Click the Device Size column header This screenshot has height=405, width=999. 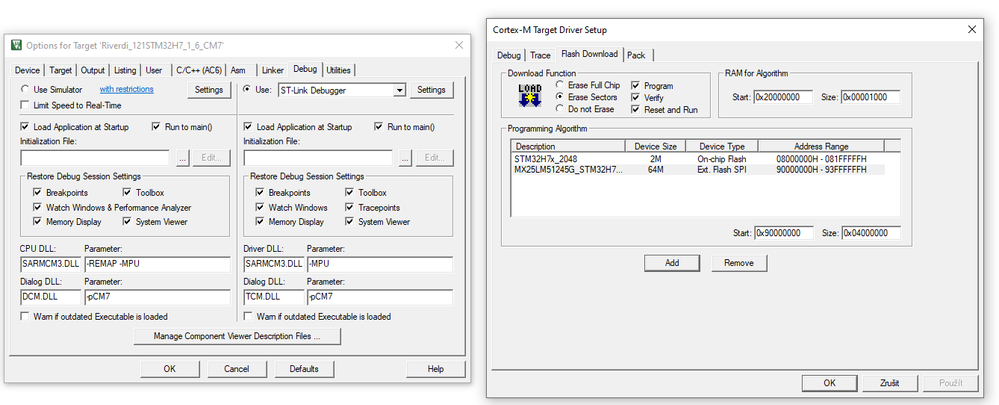[x=656, y=146]
